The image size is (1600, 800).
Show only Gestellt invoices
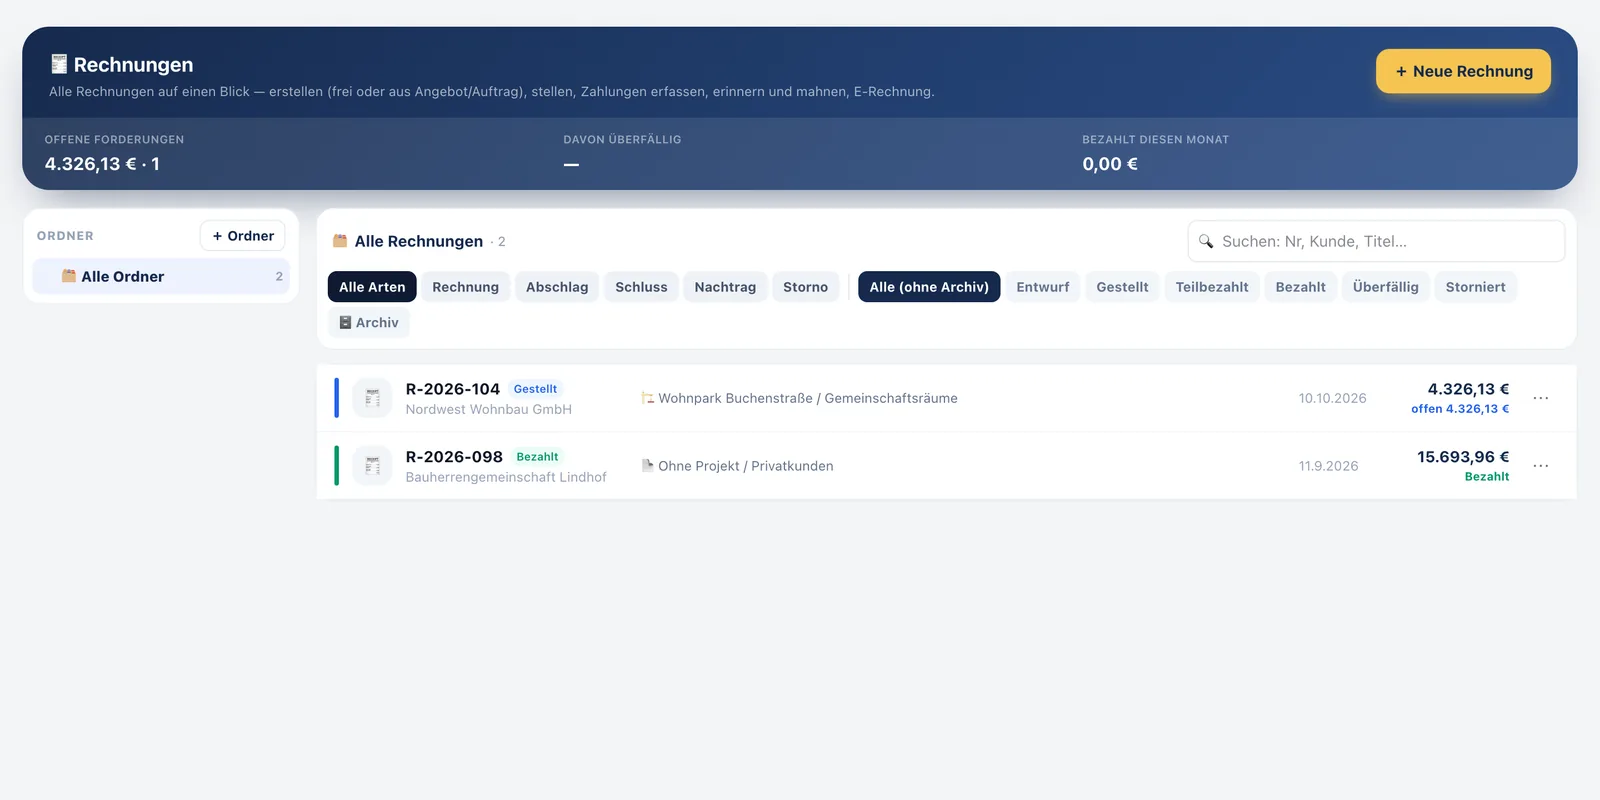(1122, 287)
